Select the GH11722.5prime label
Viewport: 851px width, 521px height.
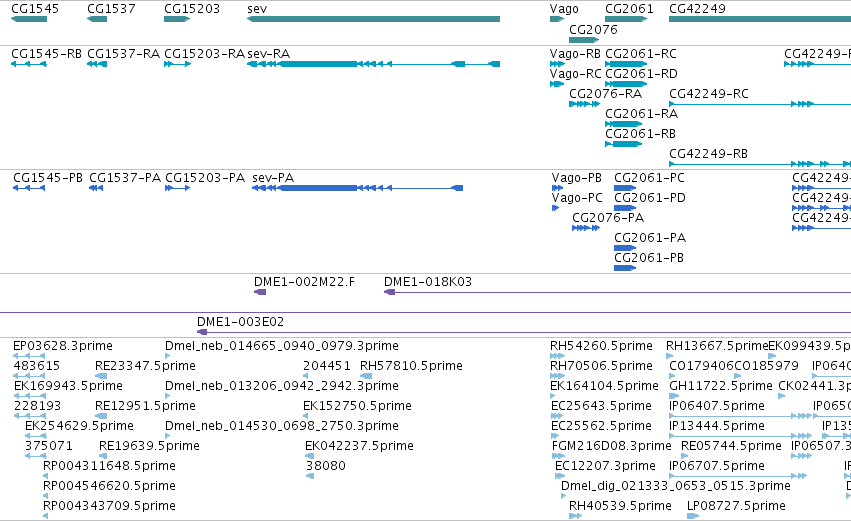[721, 386]
